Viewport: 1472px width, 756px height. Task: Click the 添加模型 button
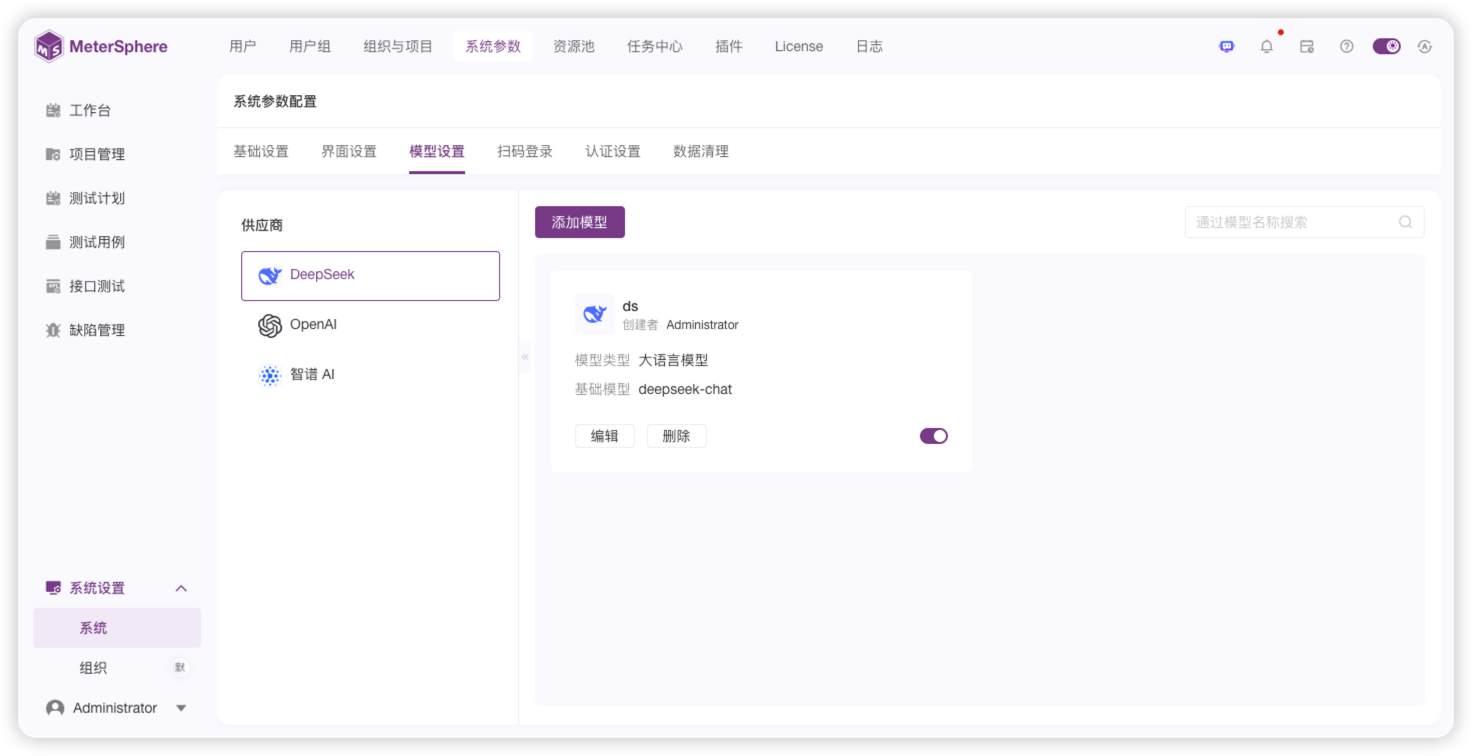580,222
